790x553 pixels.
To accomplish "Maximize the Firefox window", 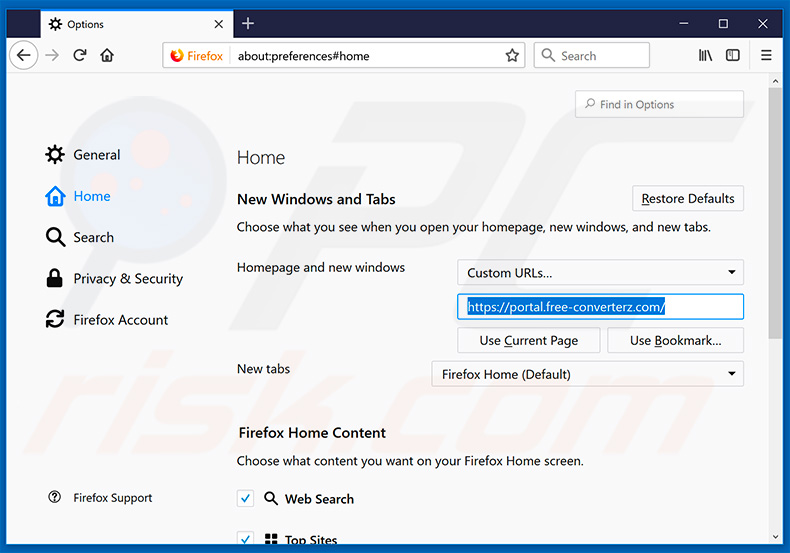I will 723,24.
